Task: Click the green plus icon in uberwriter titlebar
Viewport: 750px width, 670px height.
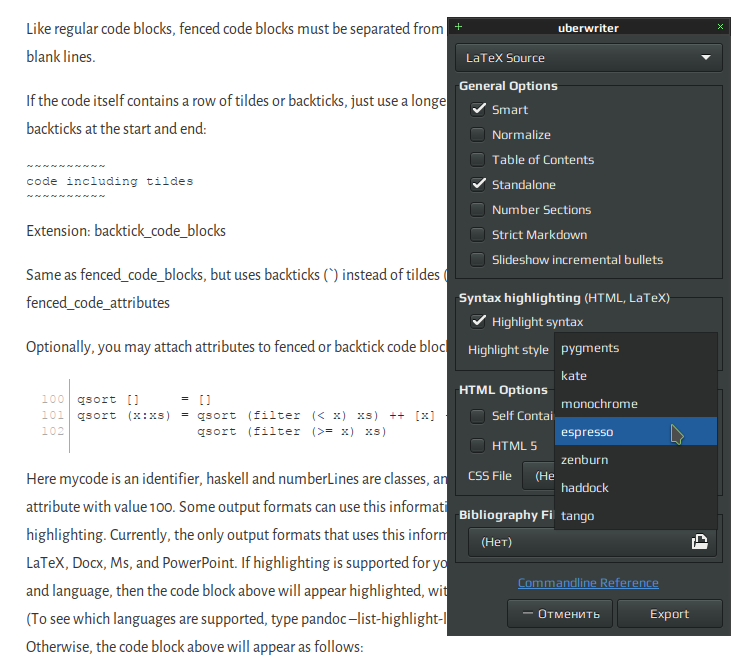Action: tap(458, 27)
